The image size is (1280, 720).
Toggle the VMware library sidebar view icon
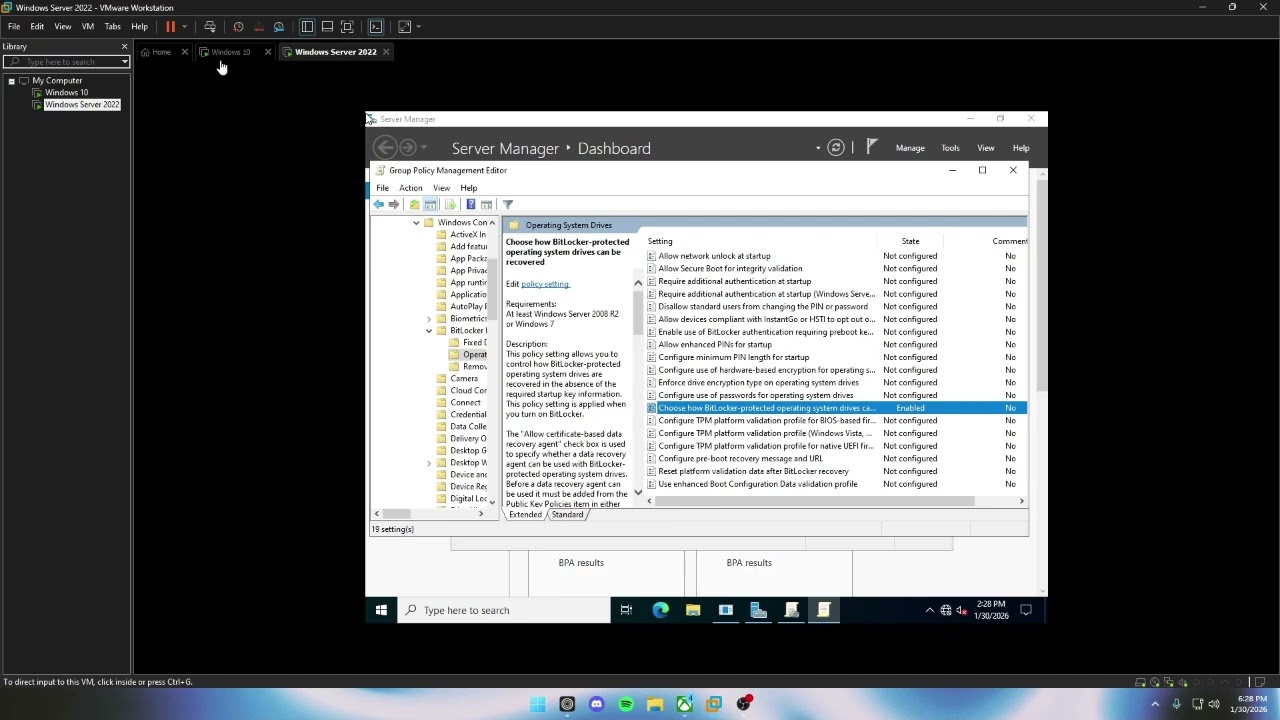click(307, 27)
